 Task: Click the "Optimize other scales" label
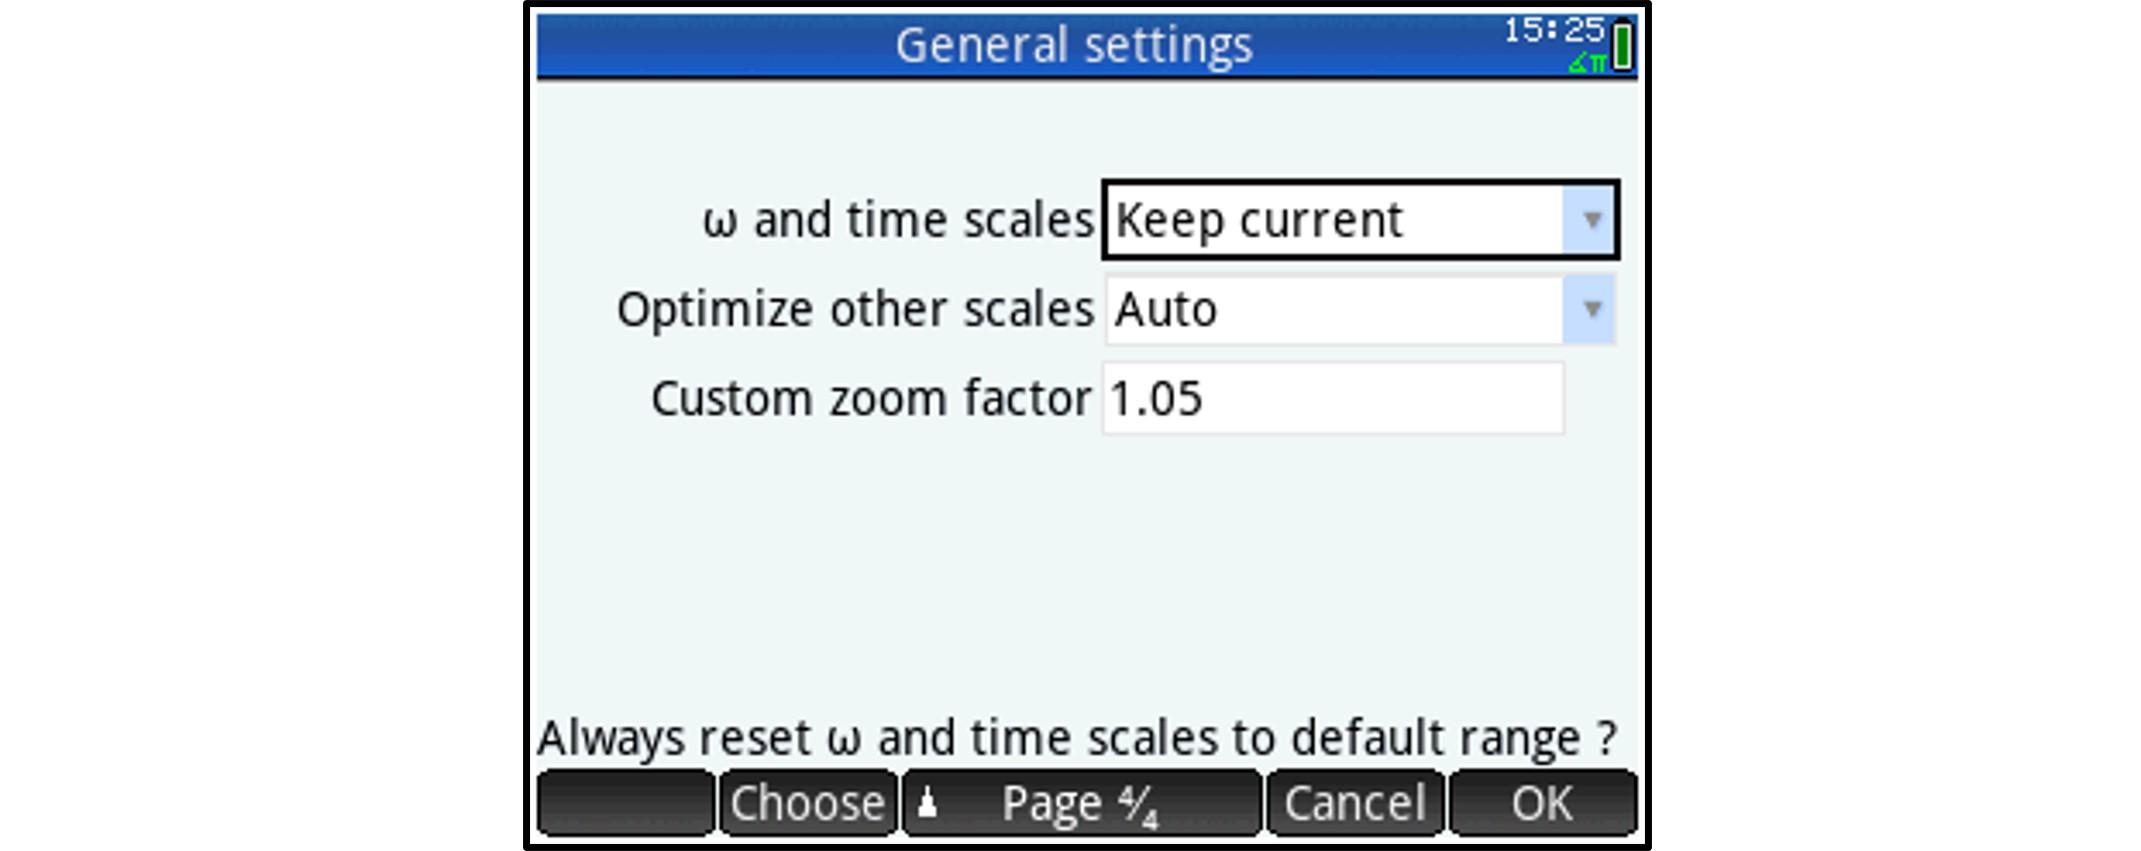(855, 310)
